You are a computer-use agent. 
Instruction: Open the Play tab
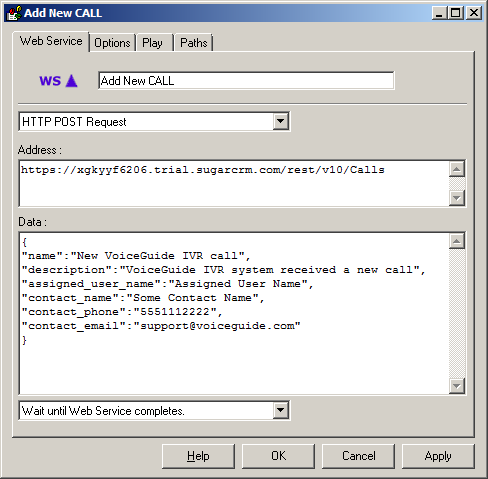point(152,43)
